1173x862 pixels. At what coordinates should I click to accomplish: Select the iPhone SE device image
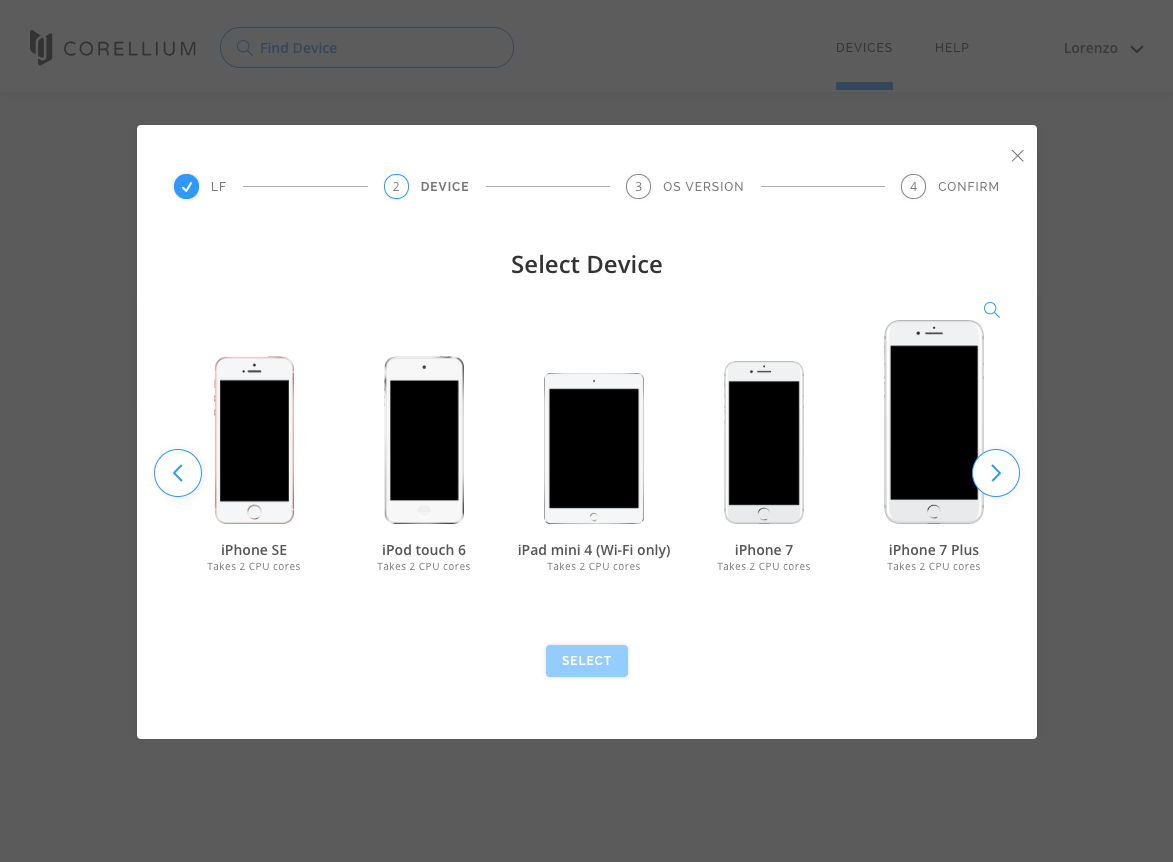254,440
